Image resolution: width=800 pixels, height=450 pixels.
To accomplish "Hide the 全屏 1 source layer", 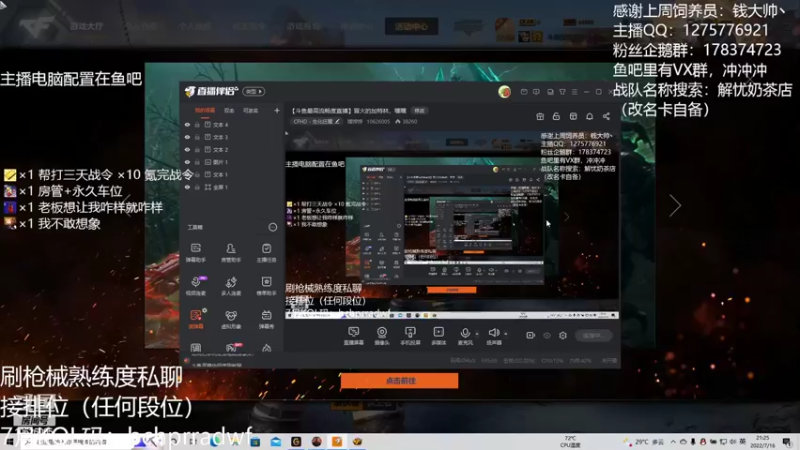I will coord(187,187).
